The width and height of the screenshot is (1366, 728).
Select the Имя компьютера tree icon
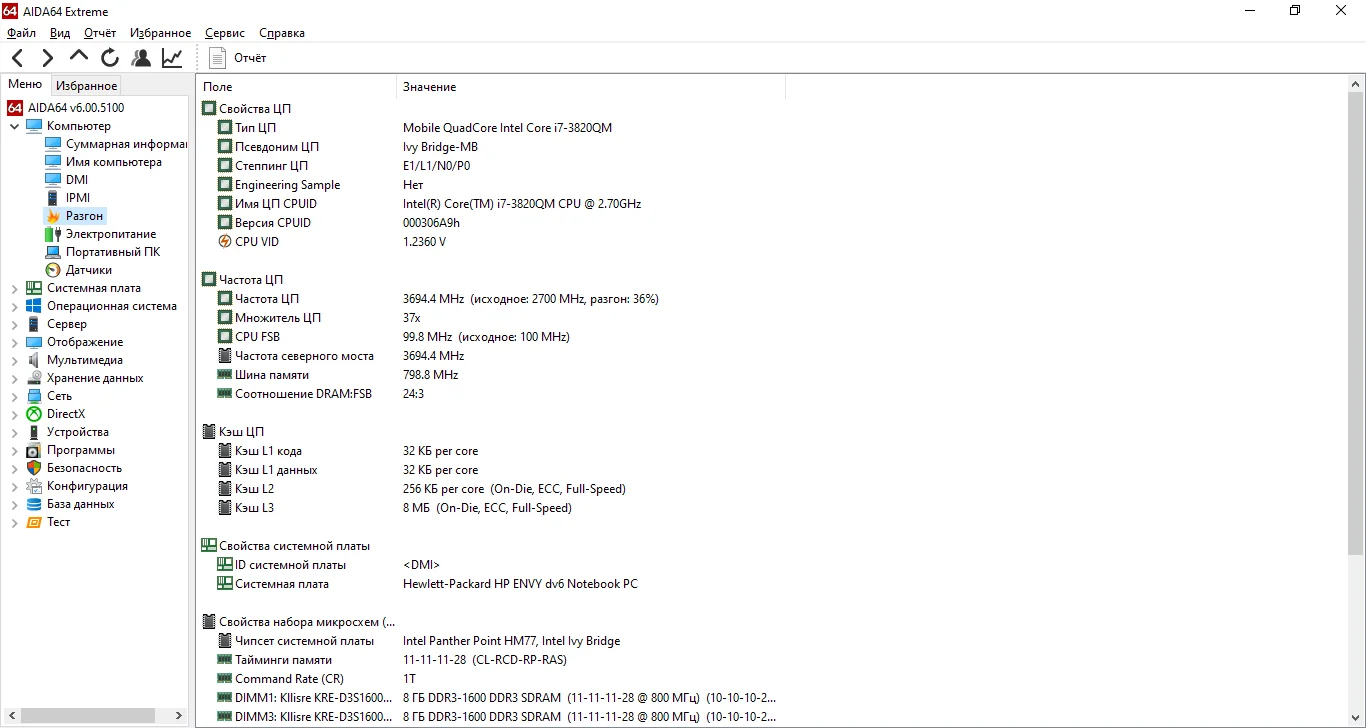pos(53,162)
